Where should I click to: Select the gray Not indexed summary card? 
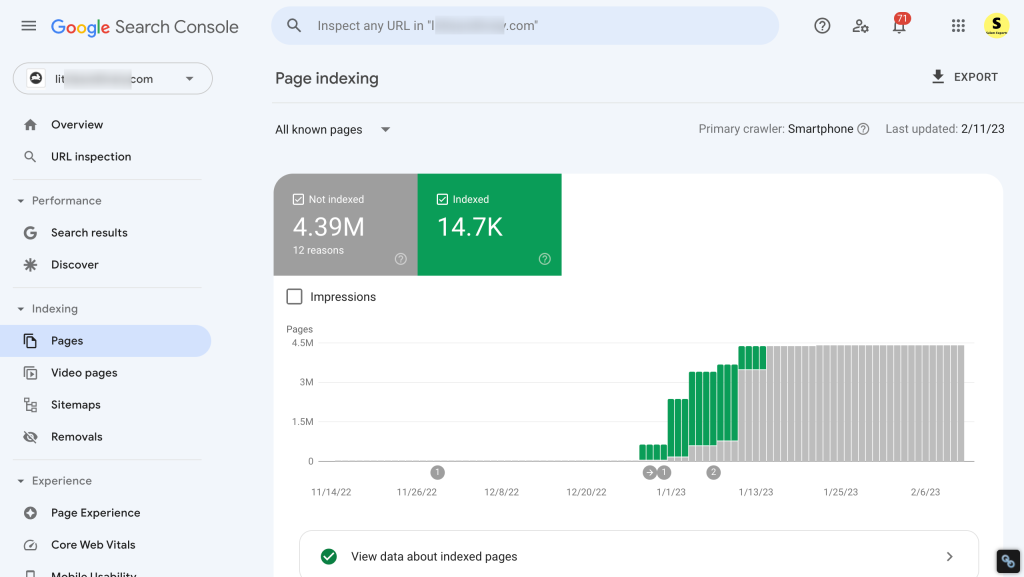[345, 225]
